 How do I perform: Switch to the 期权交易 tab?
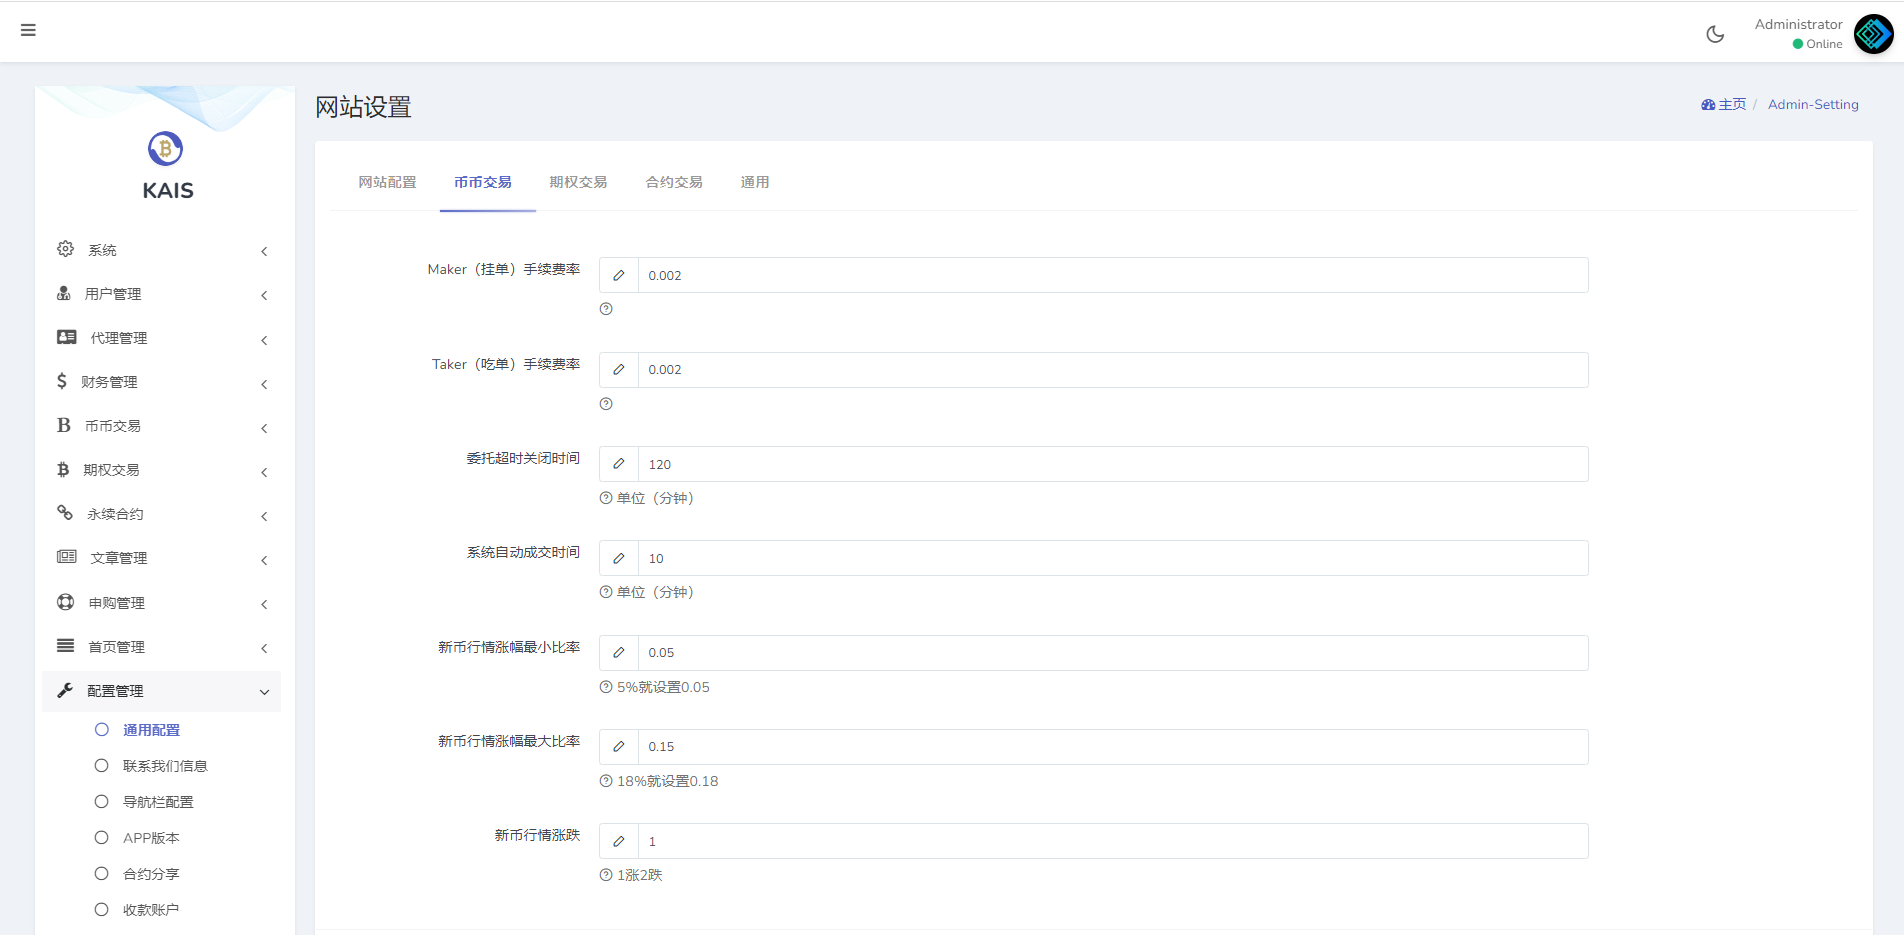578,182
